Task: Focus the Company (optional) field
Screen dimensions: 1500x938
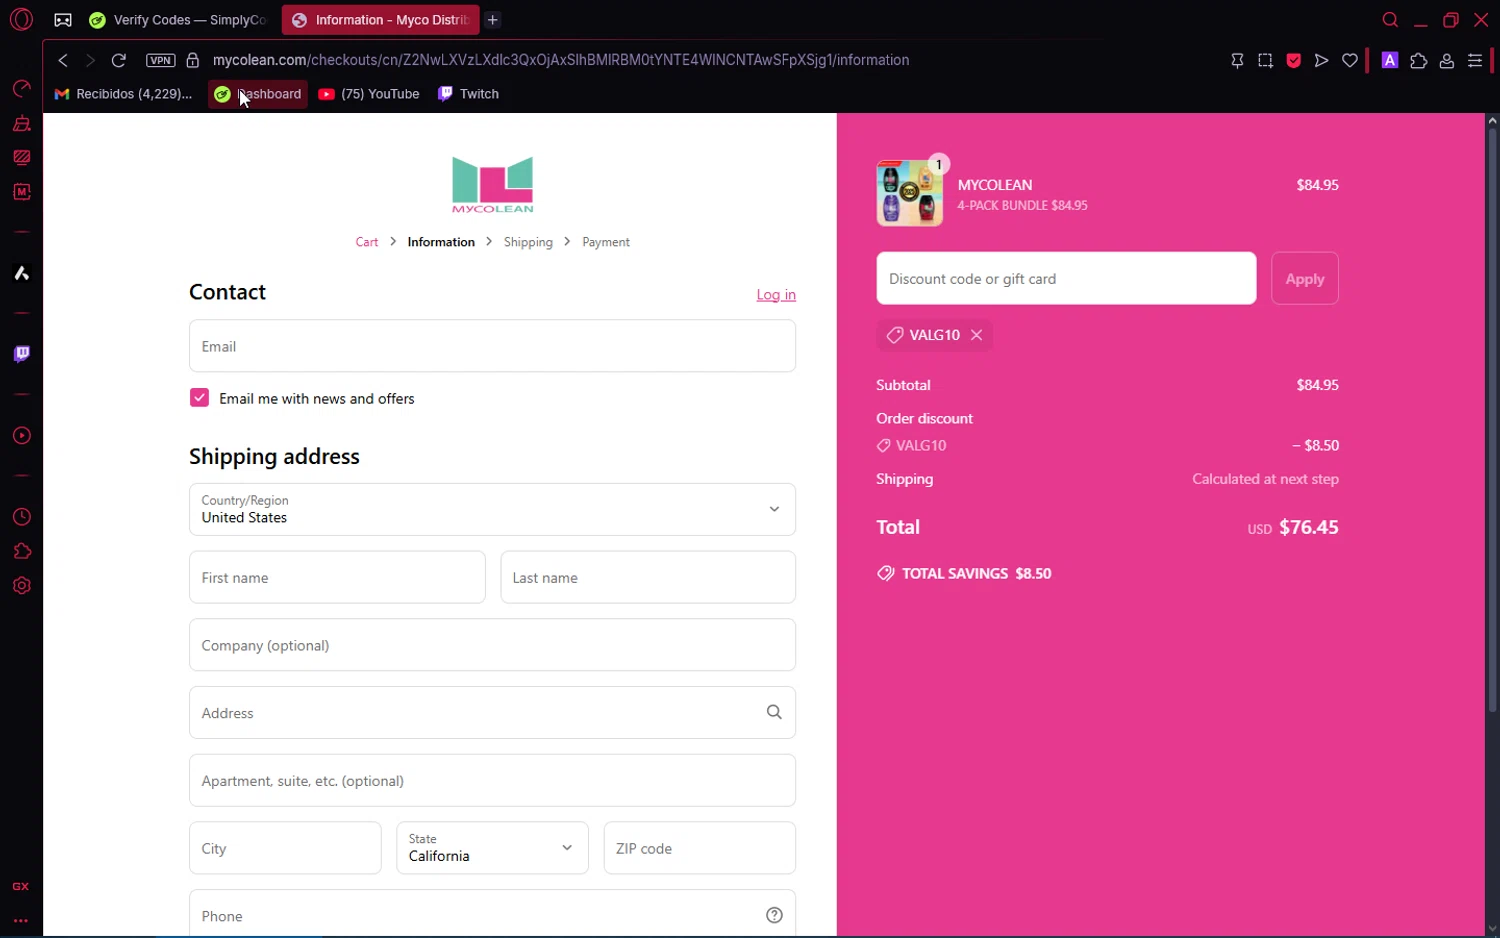Action: click(x=492, y=645)
